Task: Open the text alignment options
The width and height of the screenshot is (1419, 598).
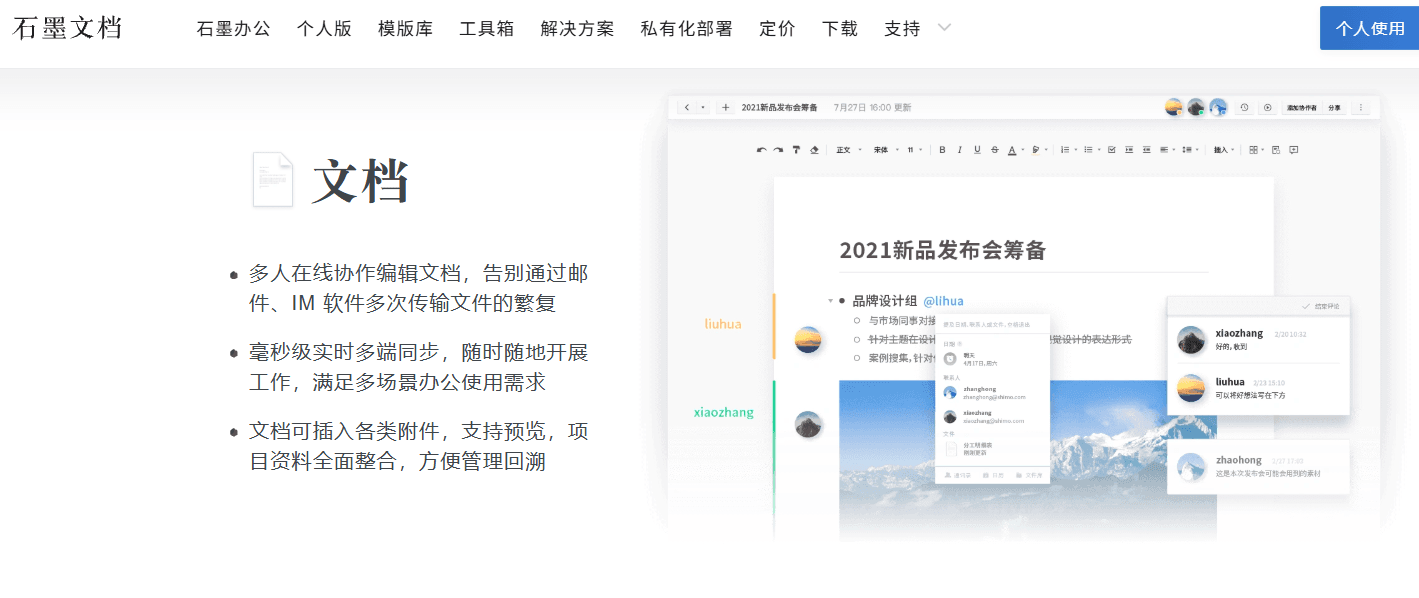Action: coord(1164,150)
